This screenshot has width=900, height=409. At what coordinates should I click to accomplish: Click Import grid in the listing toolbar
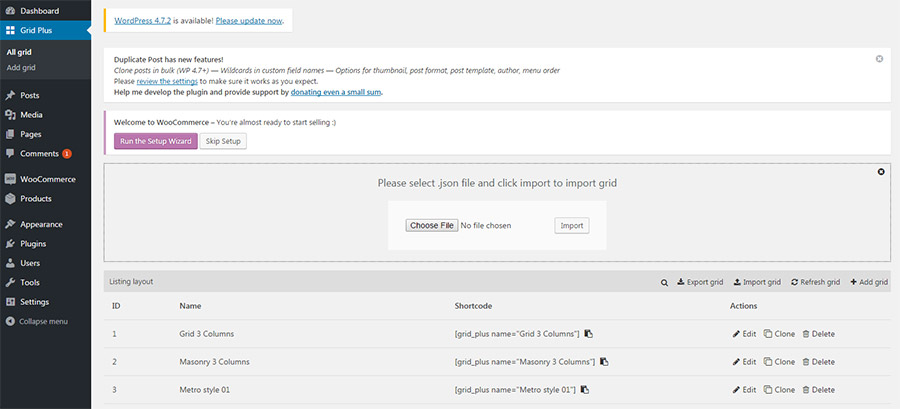pos(757,283)
